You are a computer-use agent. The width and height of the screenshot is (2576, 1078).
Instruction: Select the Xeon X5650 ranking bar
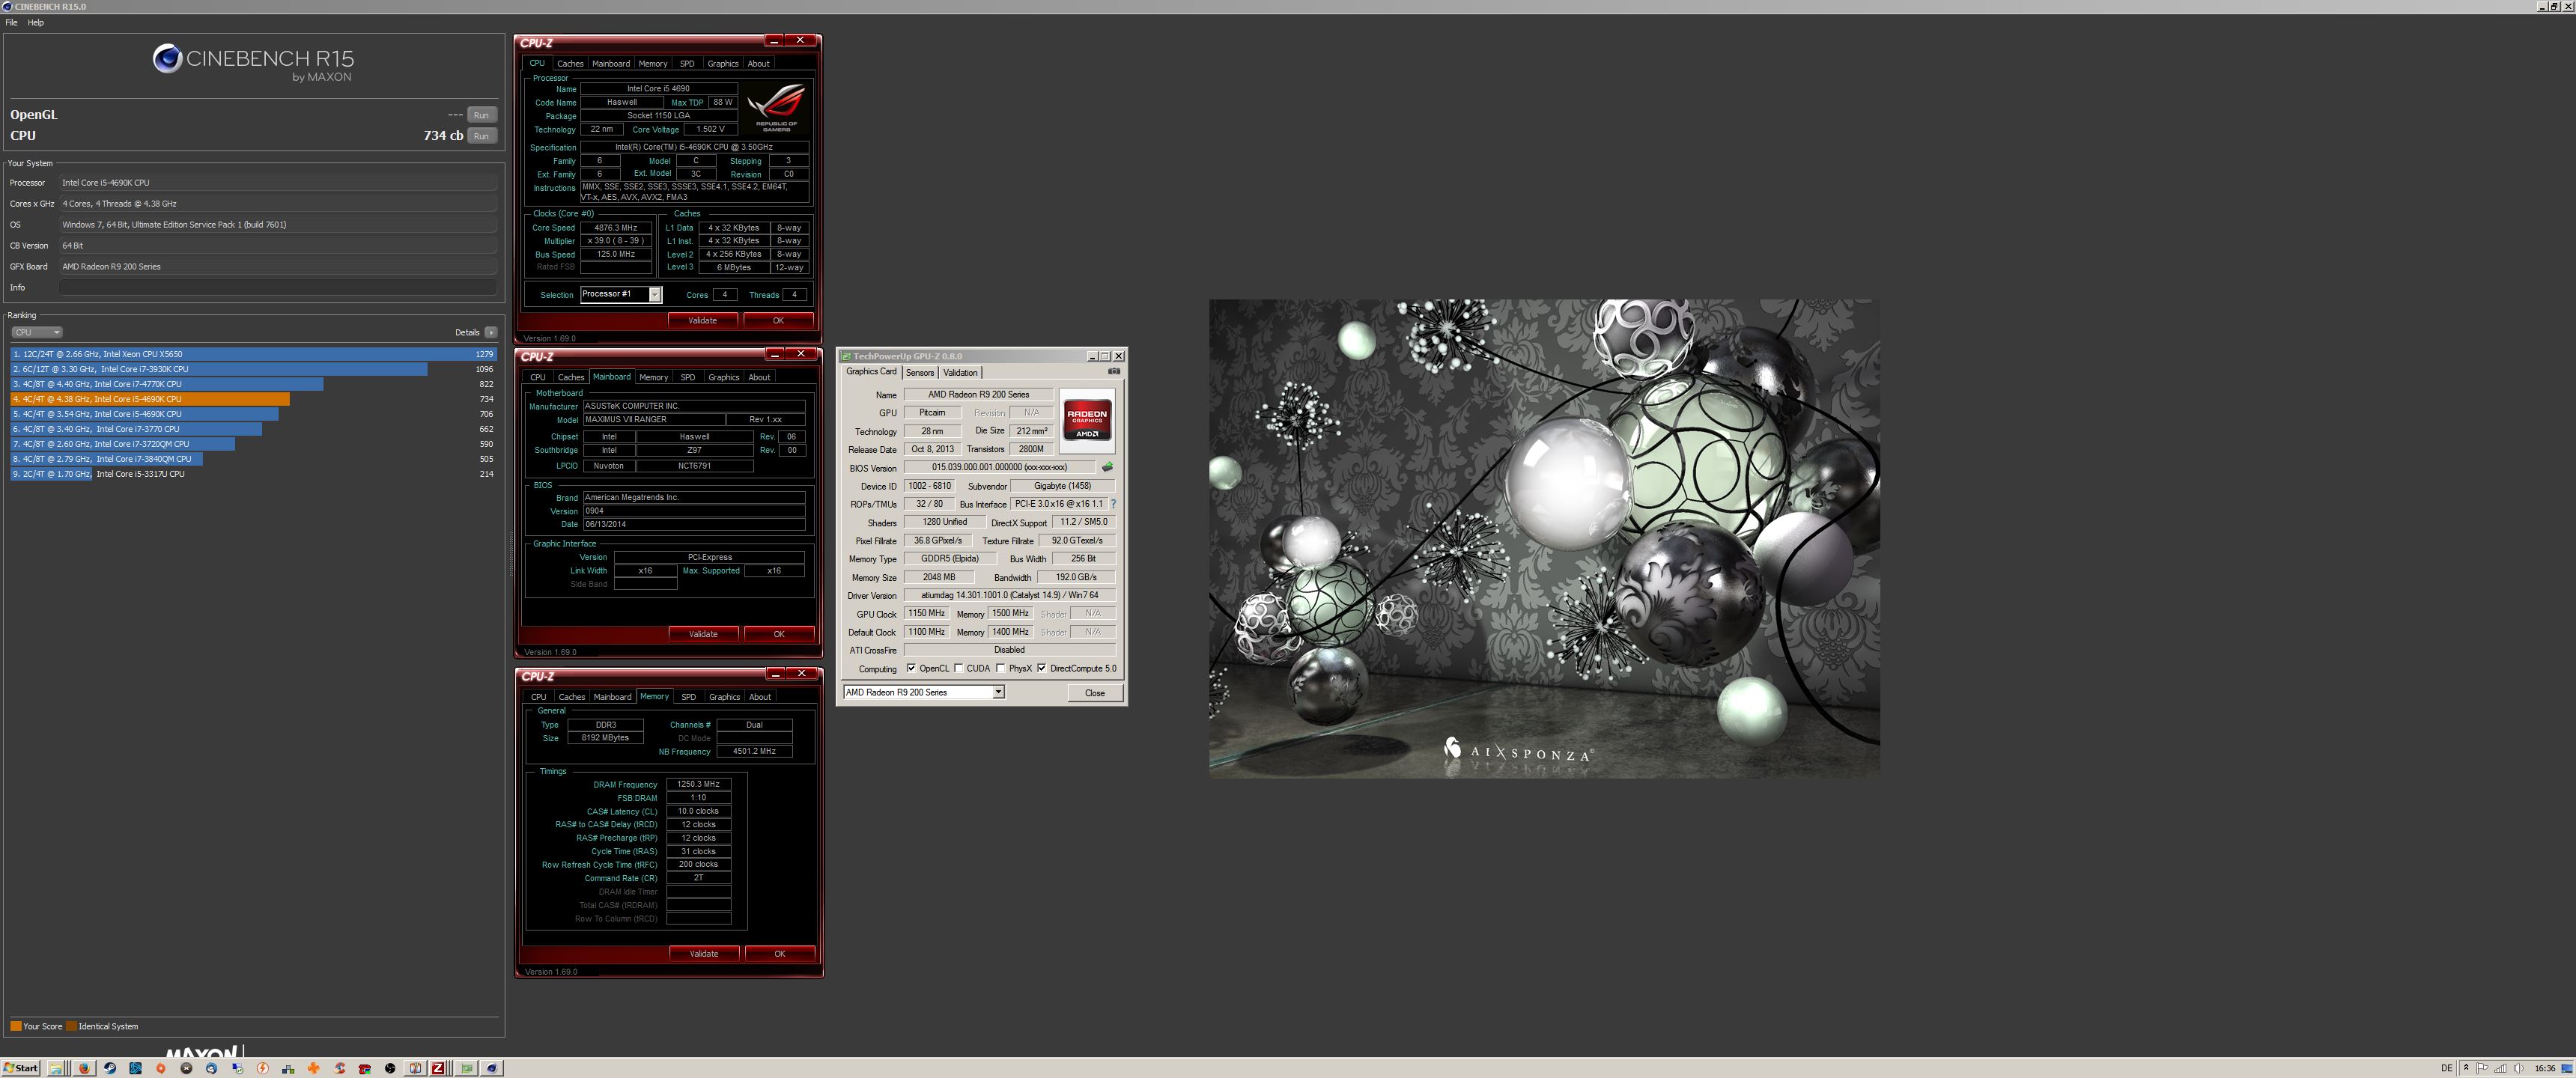253,354
